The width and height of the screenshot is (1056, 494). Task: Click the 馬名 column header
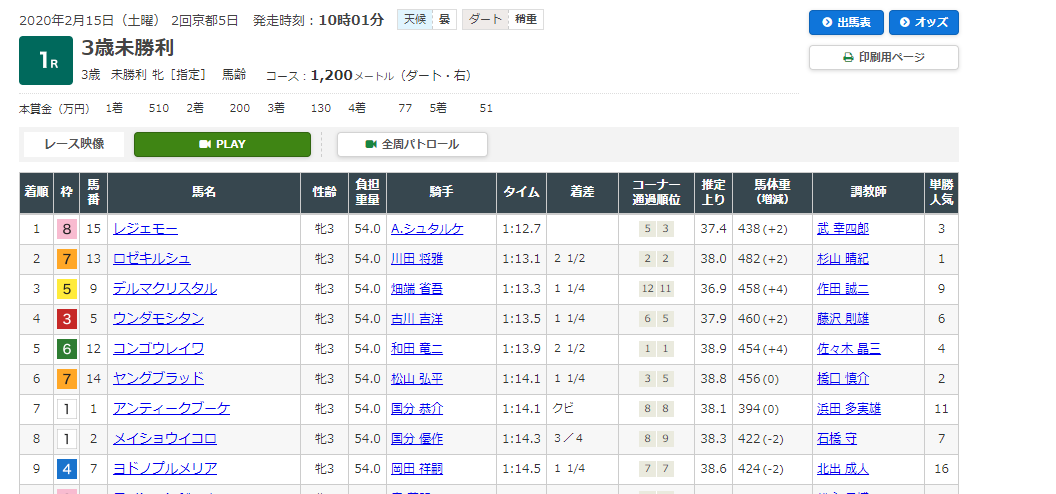coord(204,192)
